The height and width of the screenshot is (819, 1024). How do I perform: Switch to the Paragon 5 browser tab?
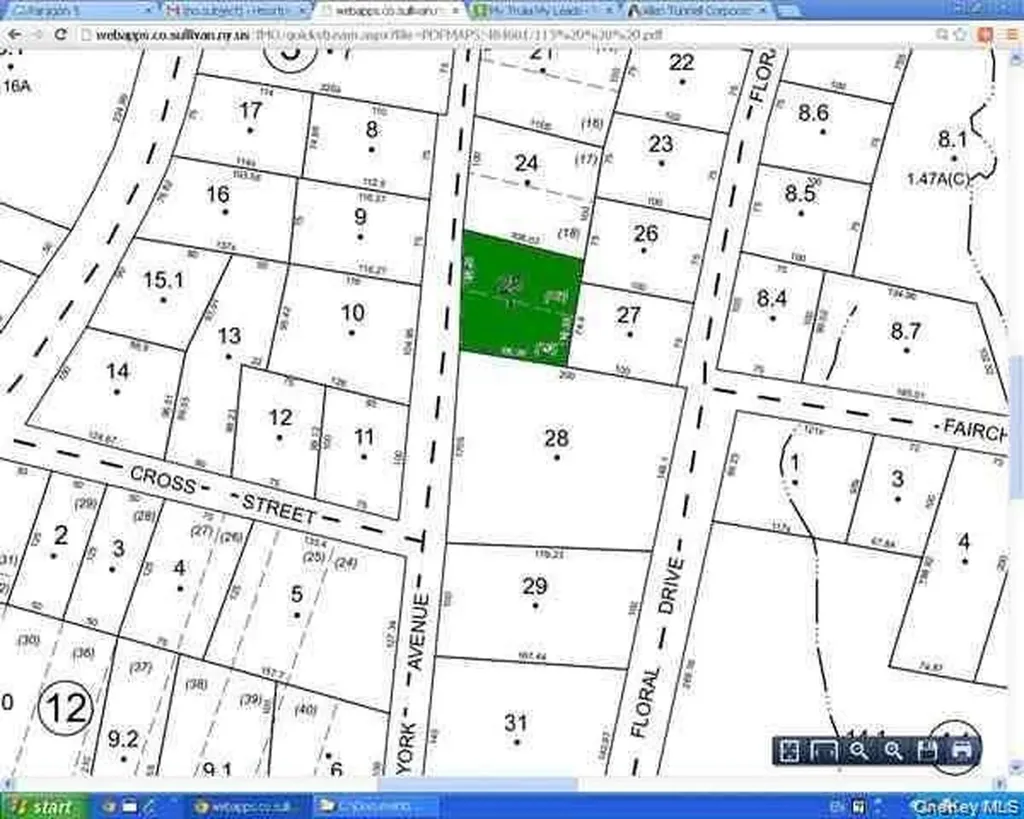[78, 10]
